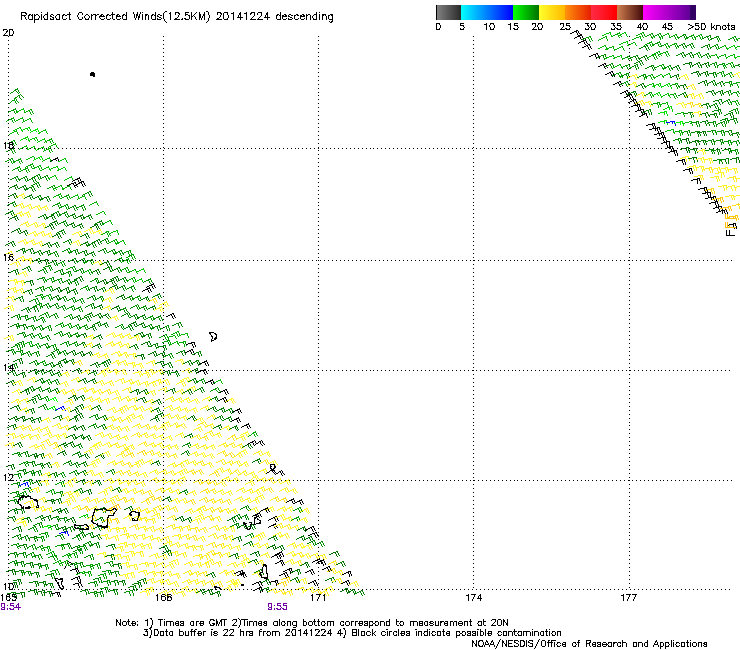Click the latitude label "18" on left axis
Viewport: 740px width, 650px height.
coord(8,145)
